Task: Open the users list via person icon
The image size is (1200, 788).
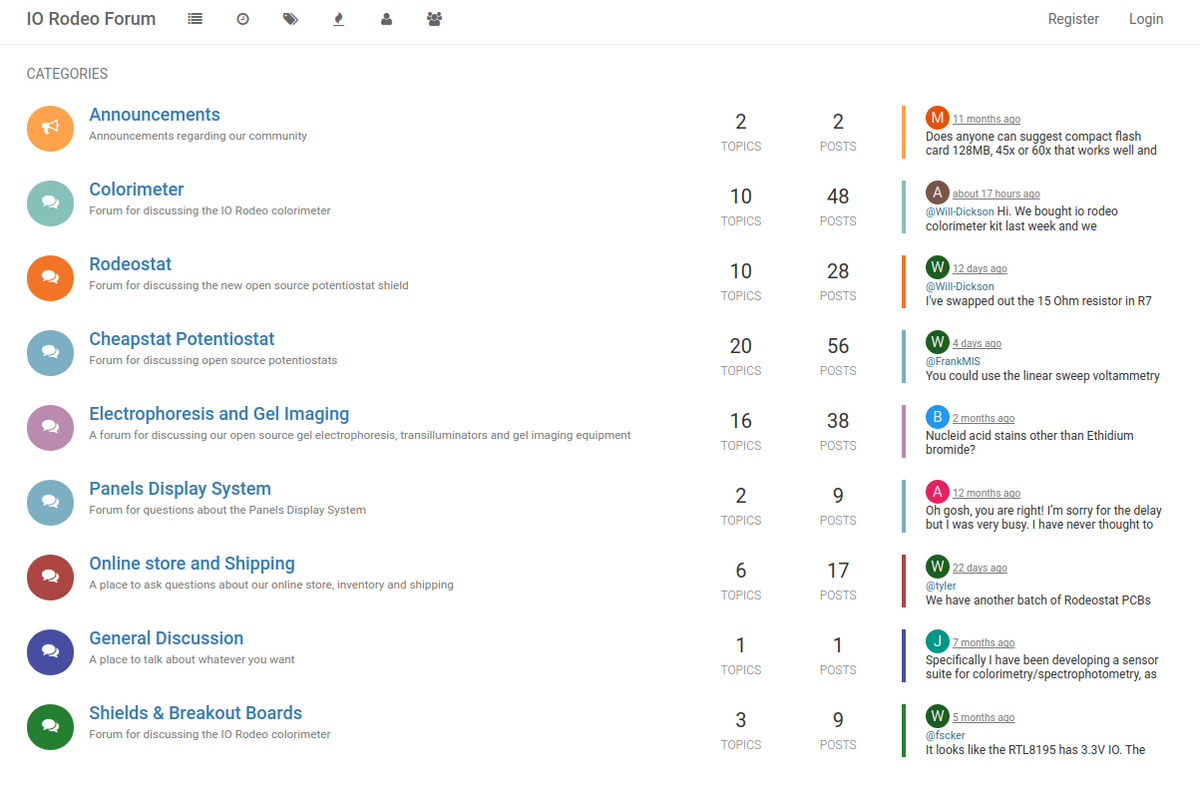Action: pyautogui.click(x=386, y=18)
